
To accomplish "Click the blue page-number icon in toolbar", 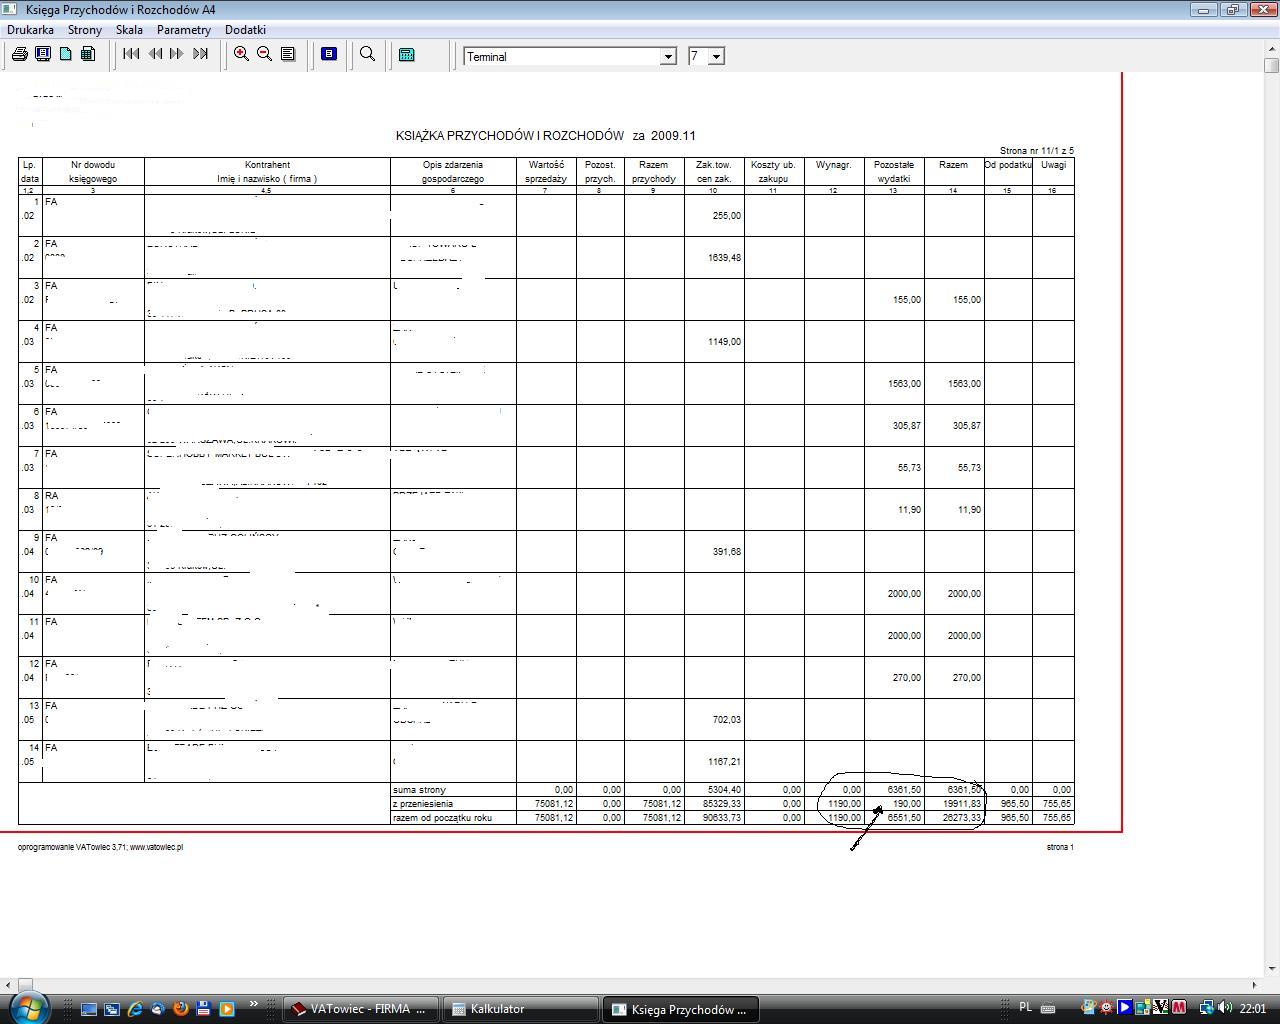I will pyautogui.click(x=329, y=54).
